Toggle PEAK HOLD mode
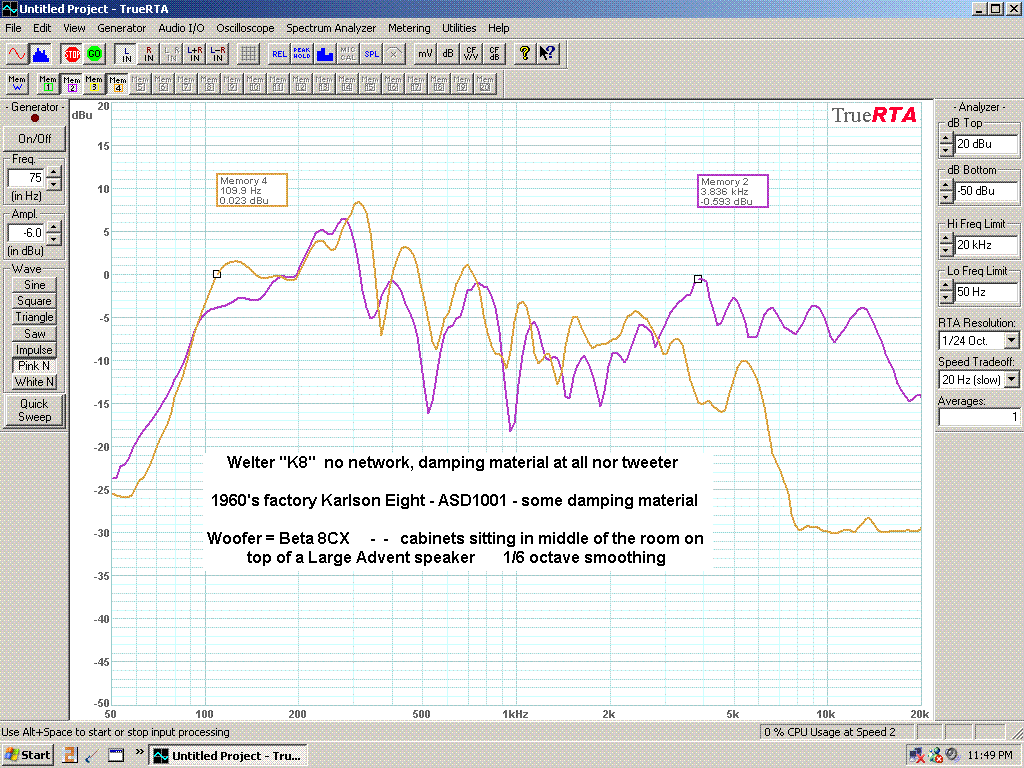This screenshot has height=768, width=1024. 302,54
